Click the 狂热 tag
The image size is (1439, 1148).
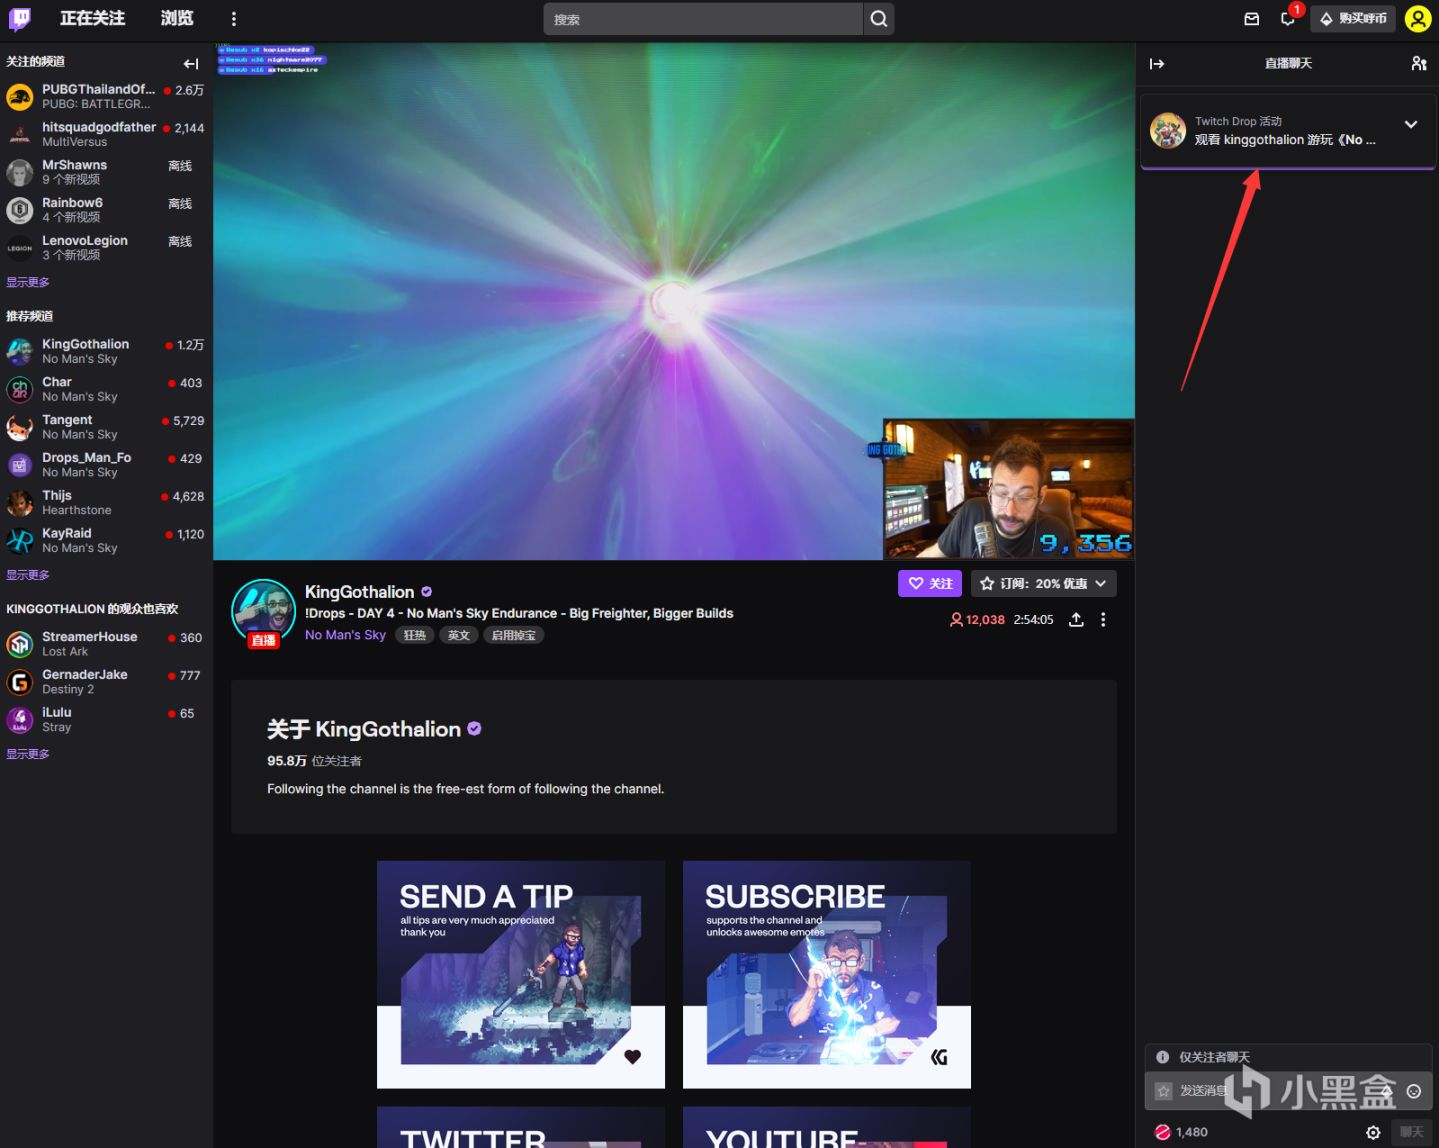coord(415,635)
